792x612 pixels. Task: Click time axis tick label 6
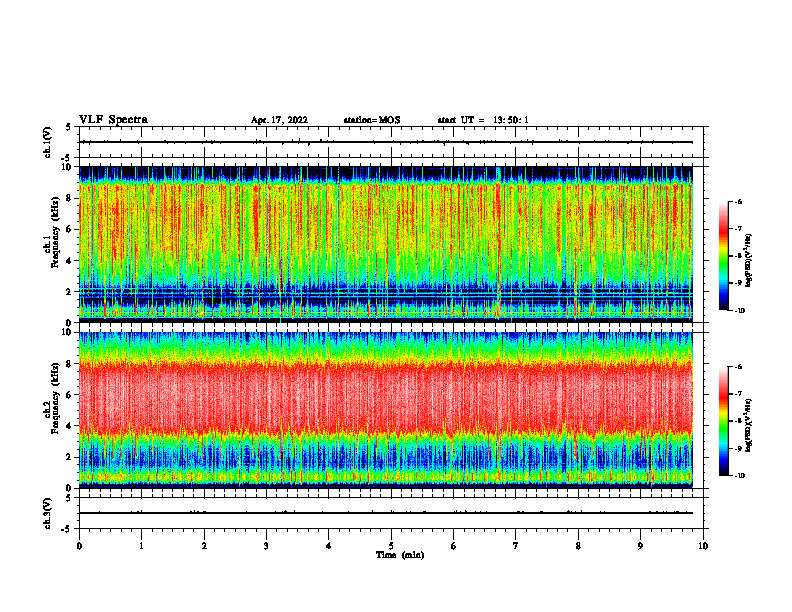pyautogui.click(x=454, y=546)
